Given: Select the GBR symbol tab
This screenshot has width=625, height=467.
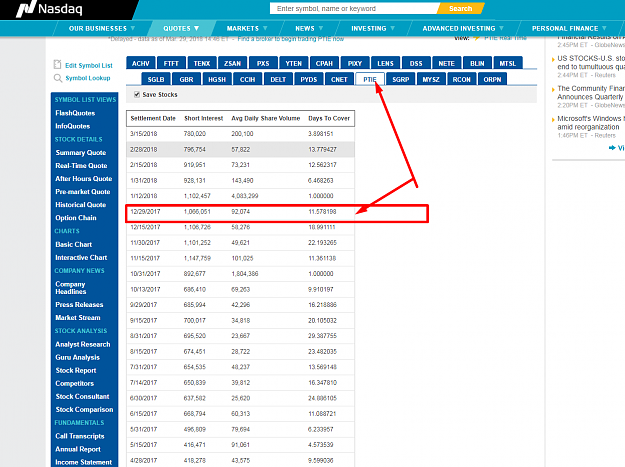Looking at the screenshot, I should tap(186, 79).
